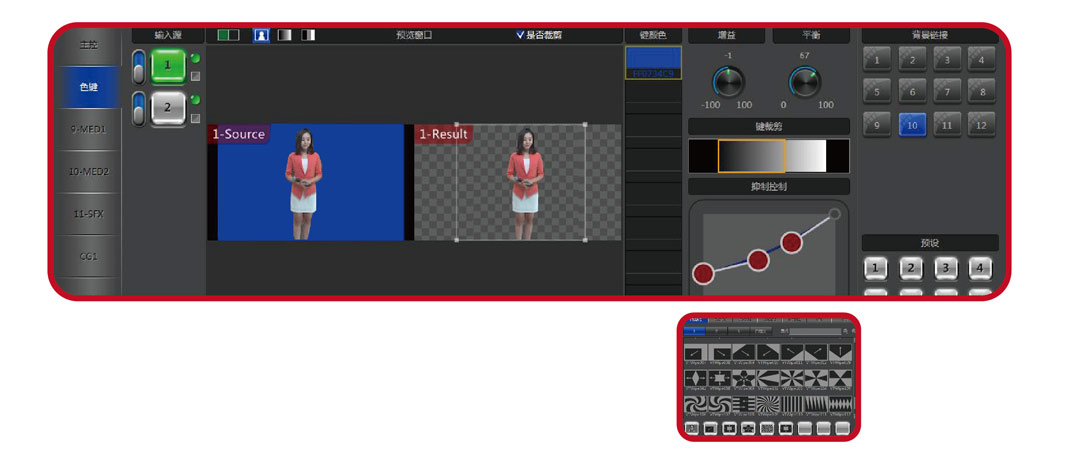The width and height of the screenshot is (1077, 449).
Task: Pick the diamond wipe transition pattern
Action: point(695,379)
